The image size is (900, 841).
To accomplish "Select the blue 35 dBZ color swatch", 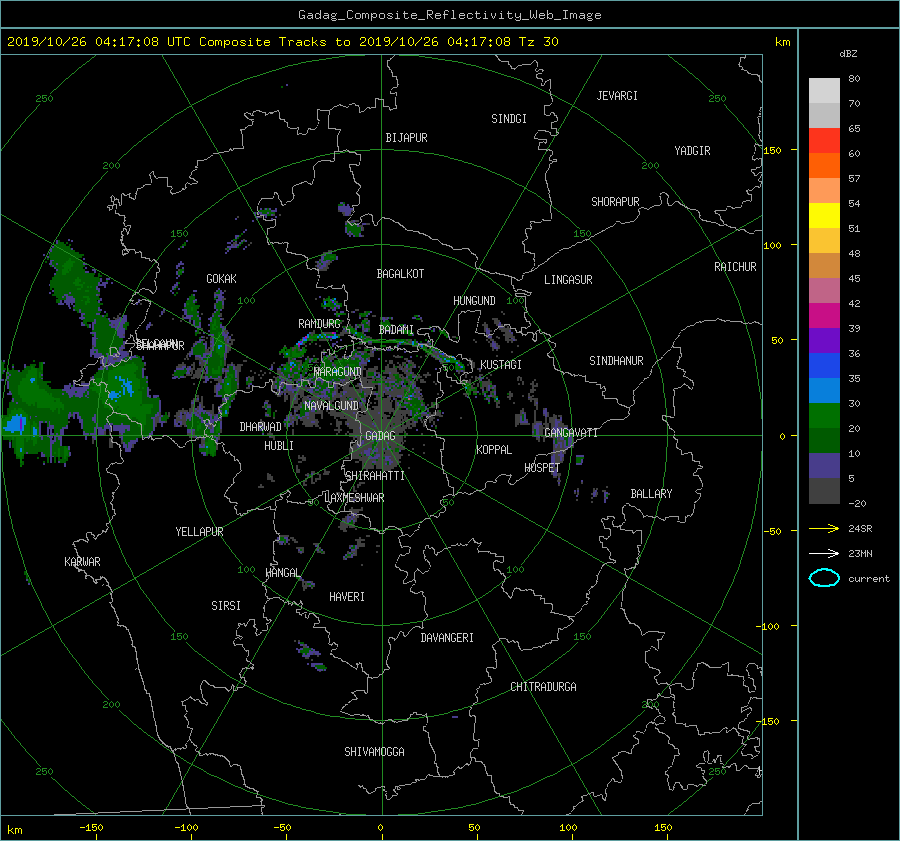I will pyautogui.click(x=824, y=366).
